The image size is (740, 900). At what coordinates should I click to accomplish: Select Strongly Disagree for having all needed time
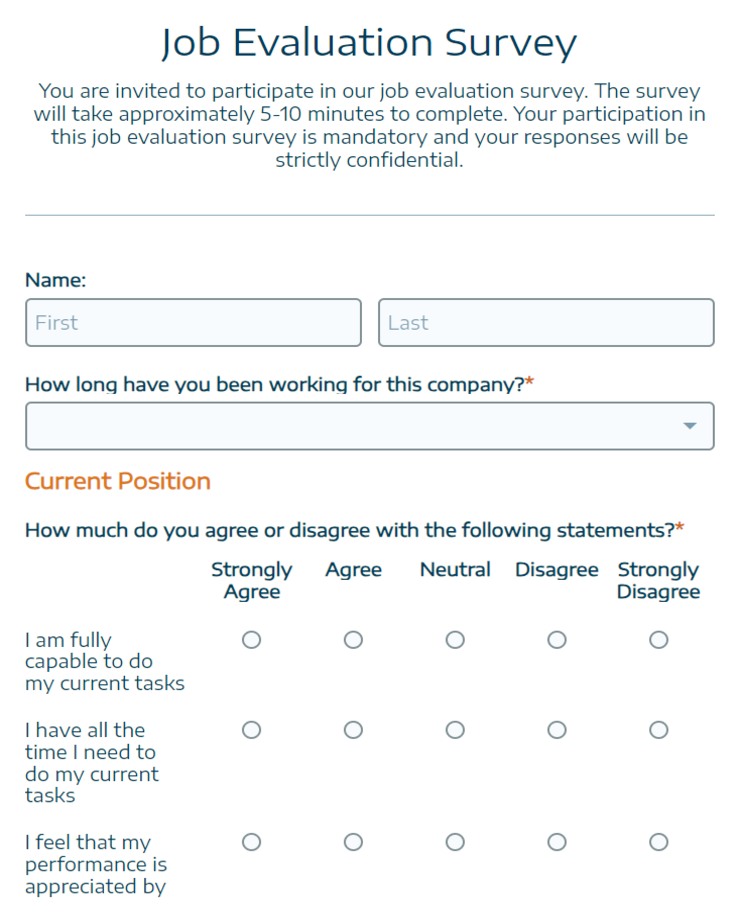pyautogui.click(x=658, y=730)
